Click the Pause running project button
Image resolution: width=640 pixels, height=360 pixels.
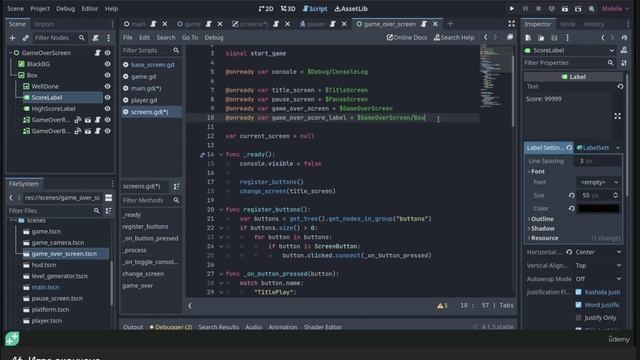(x=525, y=9)
